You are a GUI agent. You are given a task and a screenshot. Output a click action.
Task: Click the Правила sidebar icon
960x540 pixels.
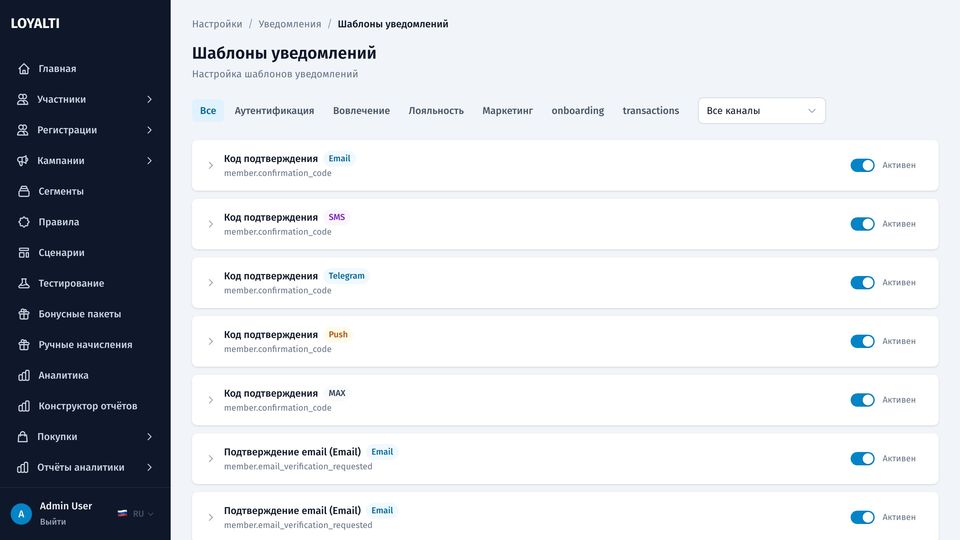click(24, 222)
